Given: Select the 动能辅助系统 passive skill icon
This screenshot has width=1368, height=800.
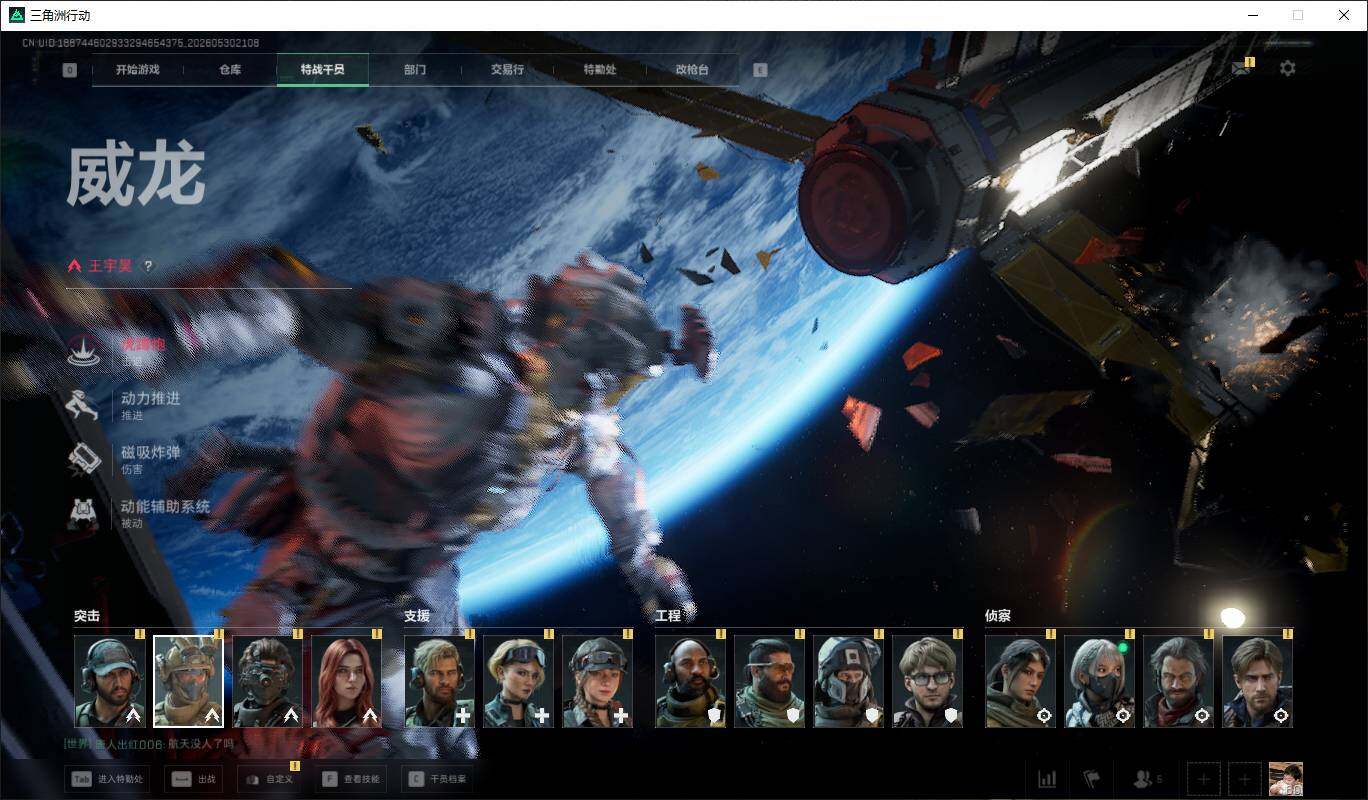Looking at the screenshot, I should pyautogui.click(x=84, y=513).
